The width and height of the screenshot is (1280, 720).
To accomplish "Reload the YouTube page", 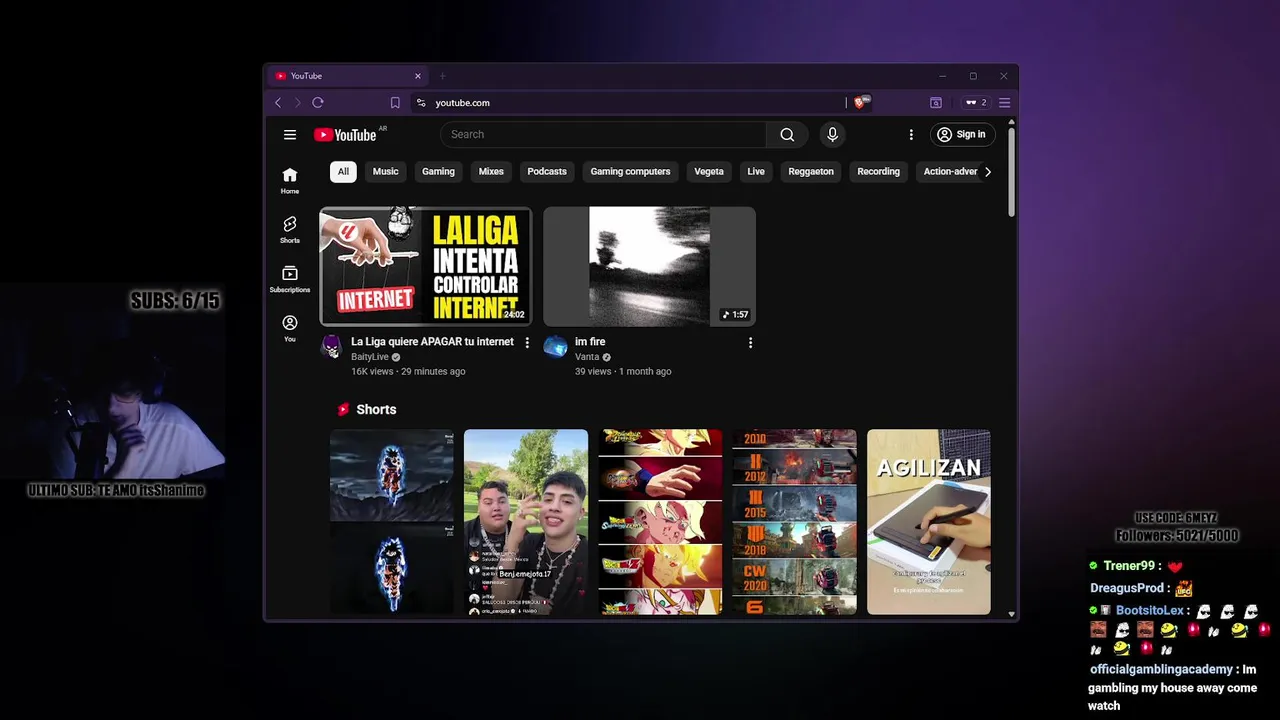I will [318, 103].
